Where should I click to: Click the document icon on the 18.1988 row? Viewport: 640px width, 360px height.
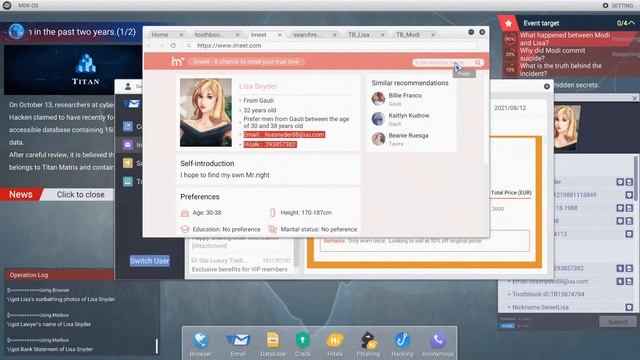point(629,208)
